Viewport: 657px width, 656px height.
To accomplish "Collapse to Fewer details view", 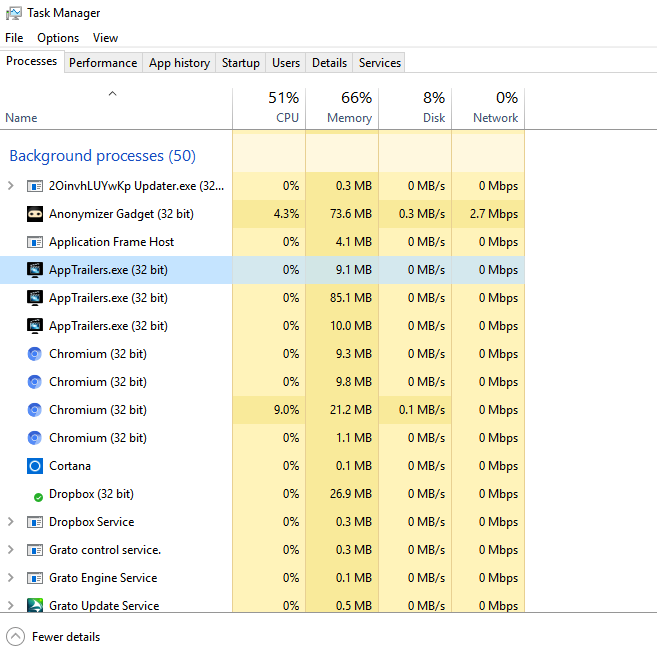I will (55, 637).
